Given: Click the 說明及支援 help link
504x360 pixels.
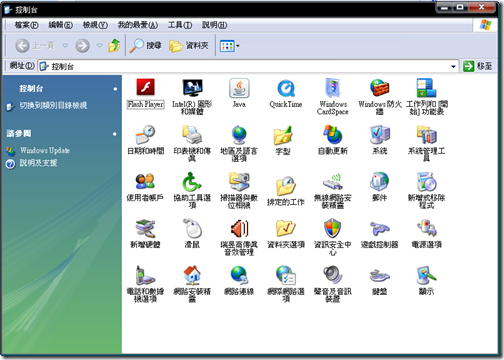Looking at the screenshot, I should 38,163.
